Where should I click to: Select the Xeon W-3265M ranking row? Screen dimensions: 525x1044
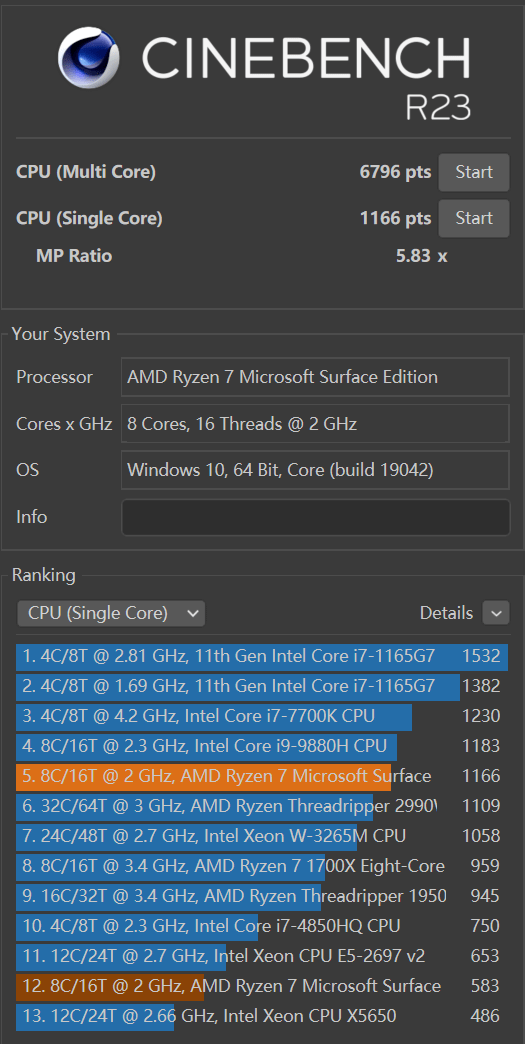(262, 836)
